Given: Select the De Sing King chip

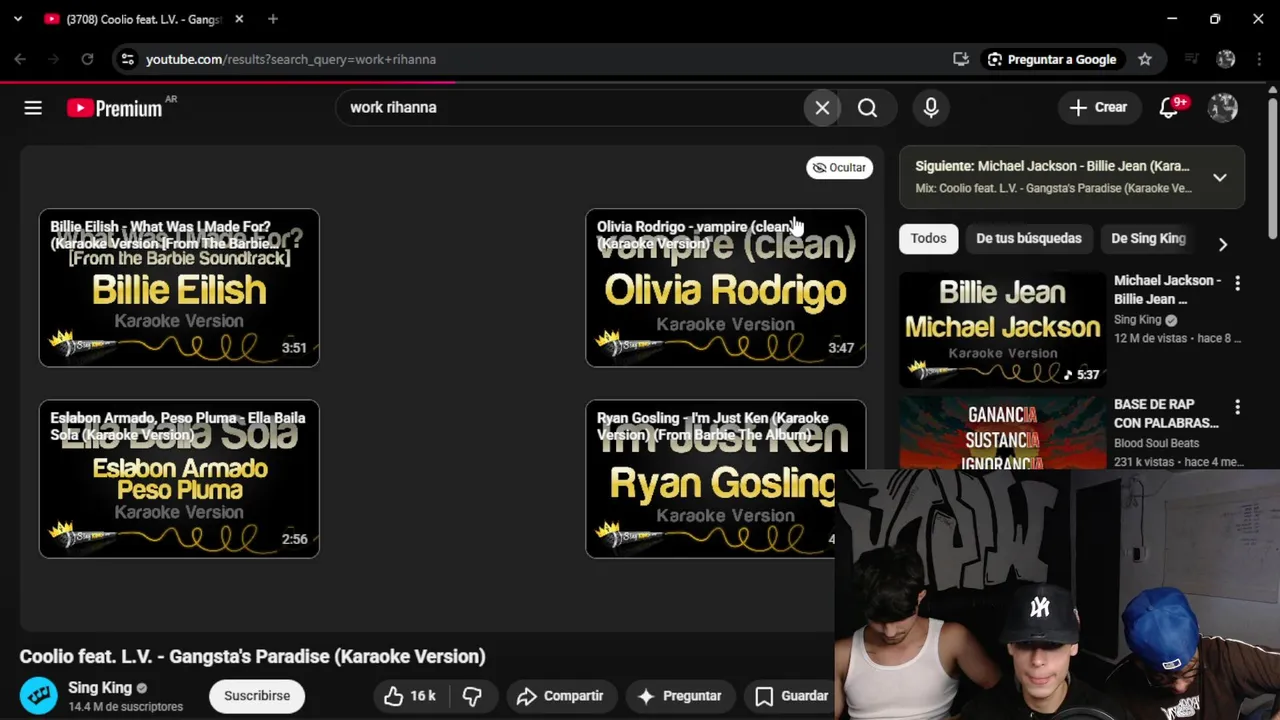Looking at the screenshot, I should [1148, 238].
